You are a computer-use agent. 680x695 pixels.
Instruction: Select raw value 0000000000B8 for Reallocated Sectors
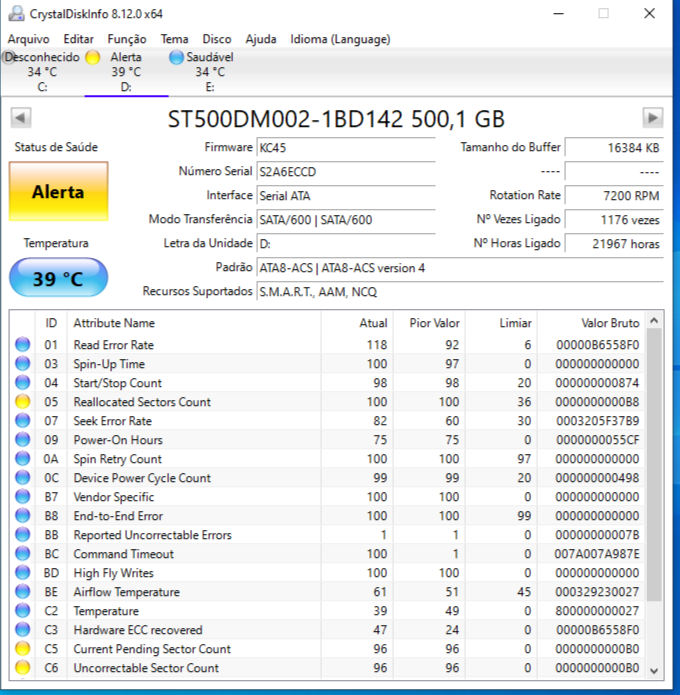click(597, 402)
